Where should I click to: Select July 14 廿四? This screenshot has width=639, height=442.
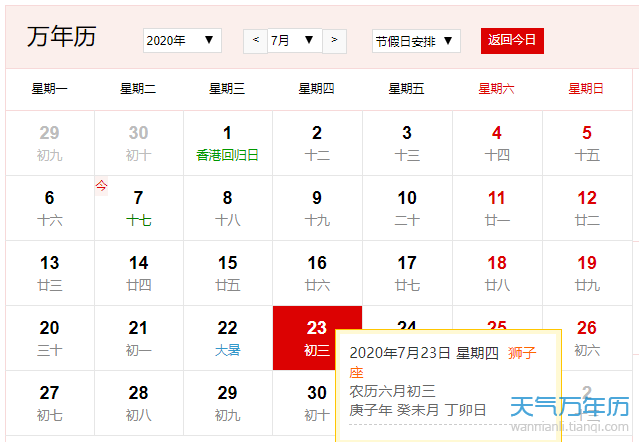[139, 273]
